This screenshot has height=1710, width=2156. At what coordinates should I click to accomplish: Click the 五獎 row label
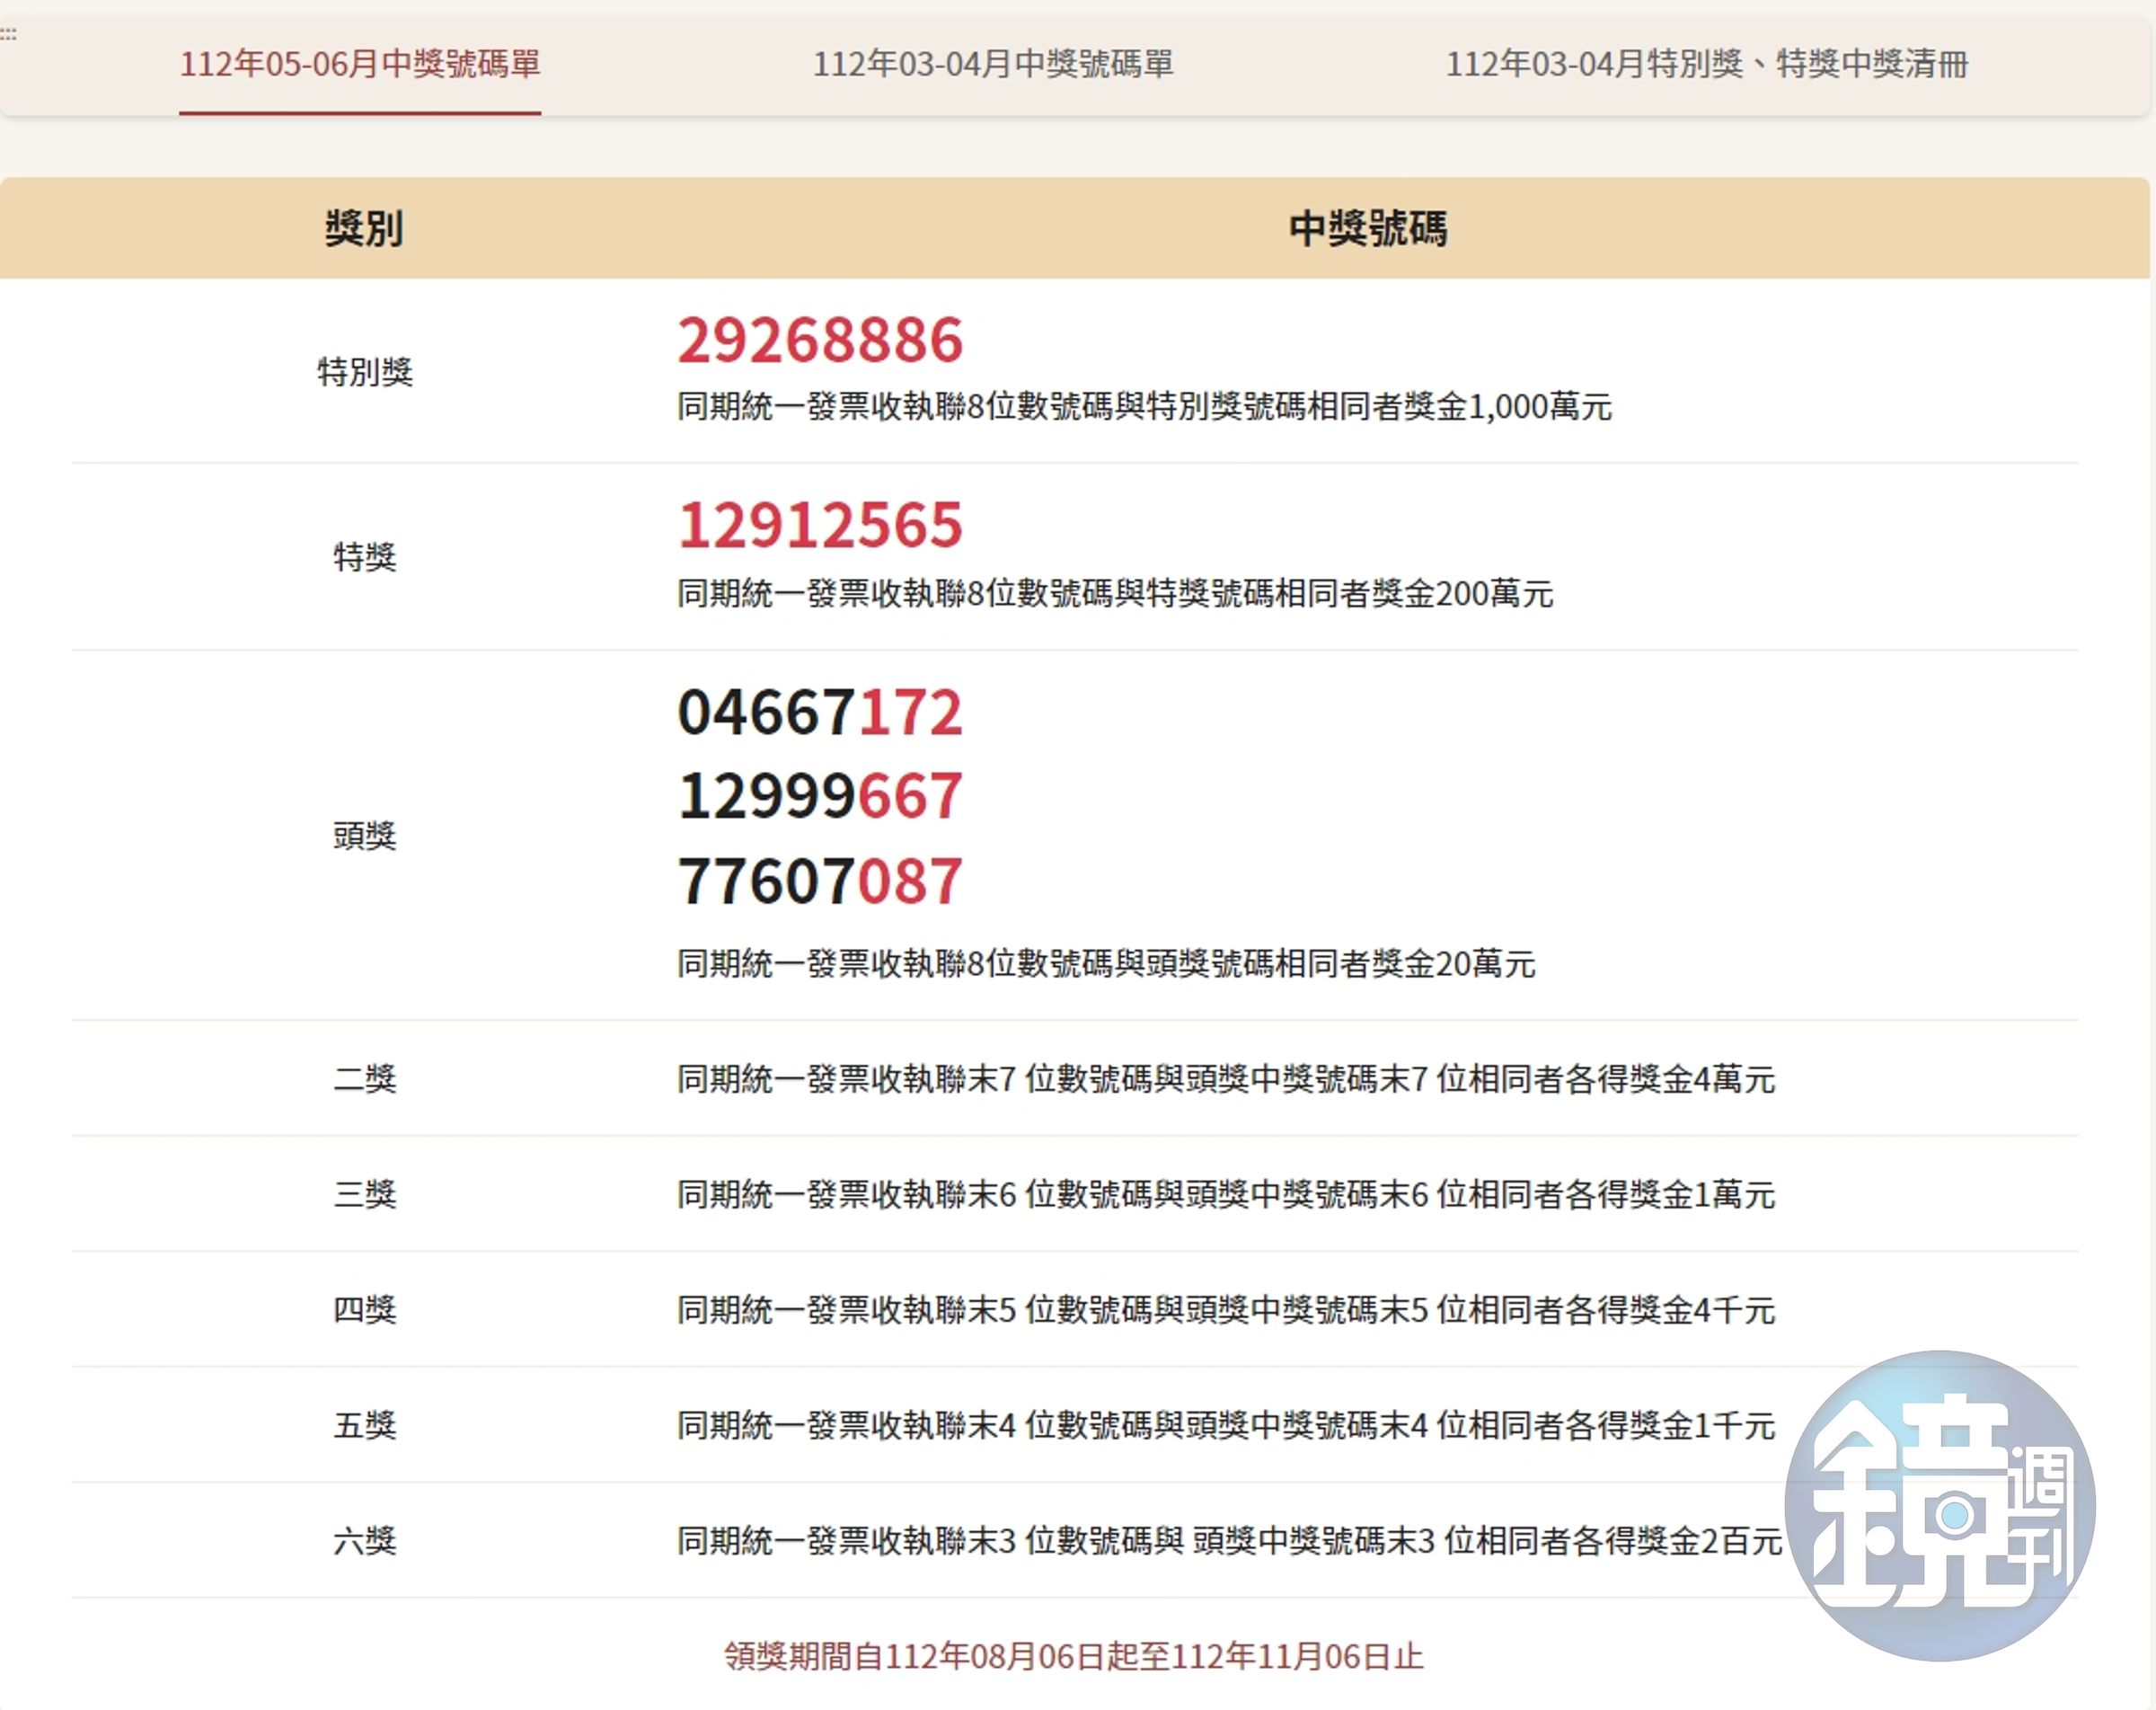coord(365,1426)
